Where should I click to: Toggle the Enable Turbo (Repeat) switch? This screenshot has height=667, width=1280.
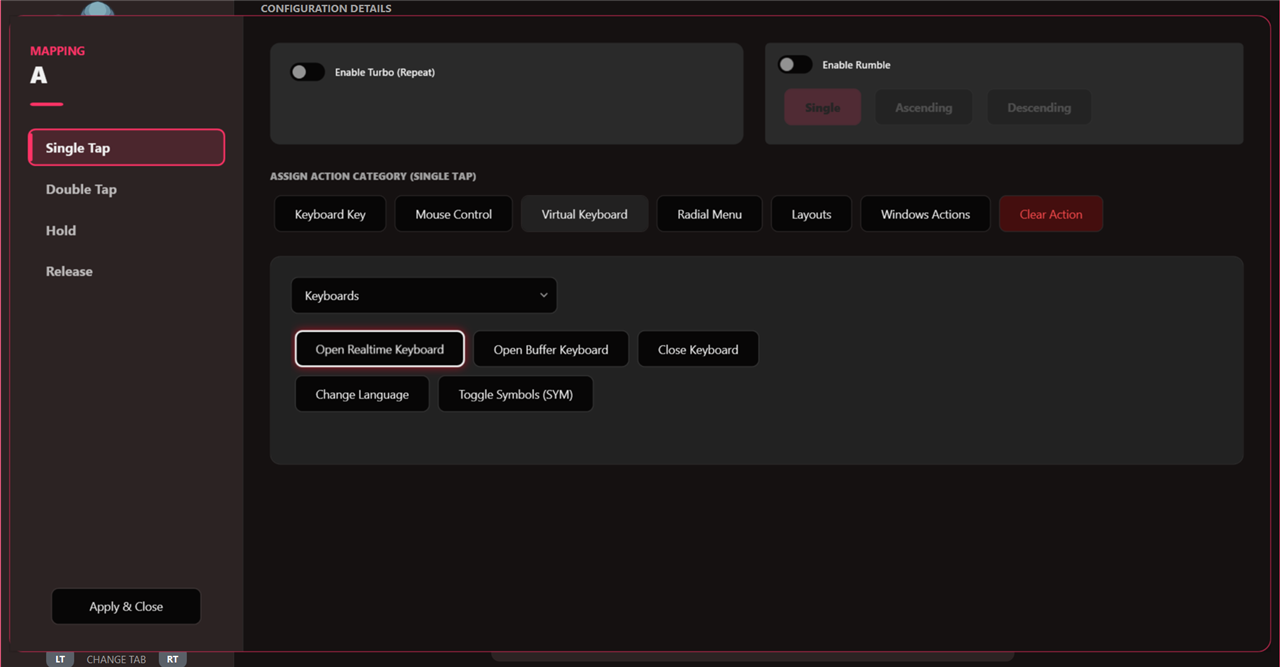307,72
